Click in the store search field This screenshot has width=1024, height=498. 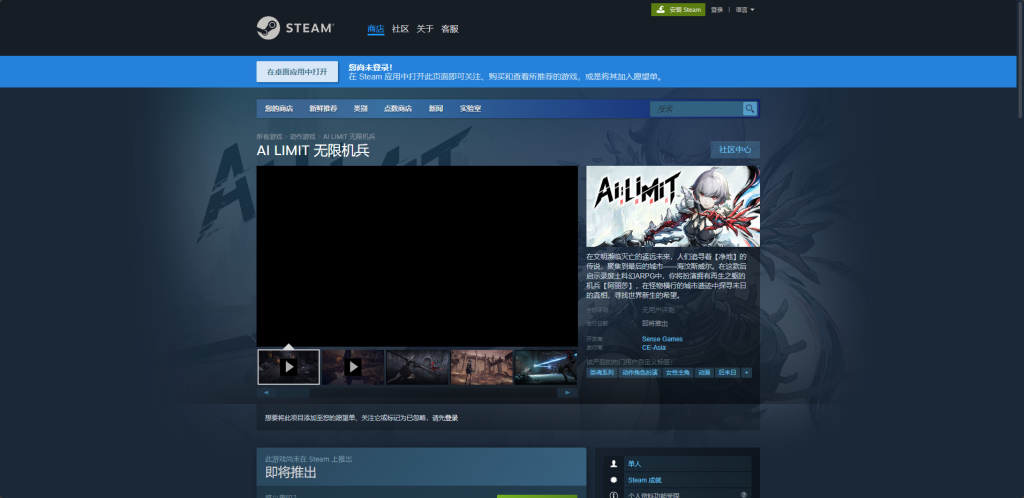tap(696, 108)
